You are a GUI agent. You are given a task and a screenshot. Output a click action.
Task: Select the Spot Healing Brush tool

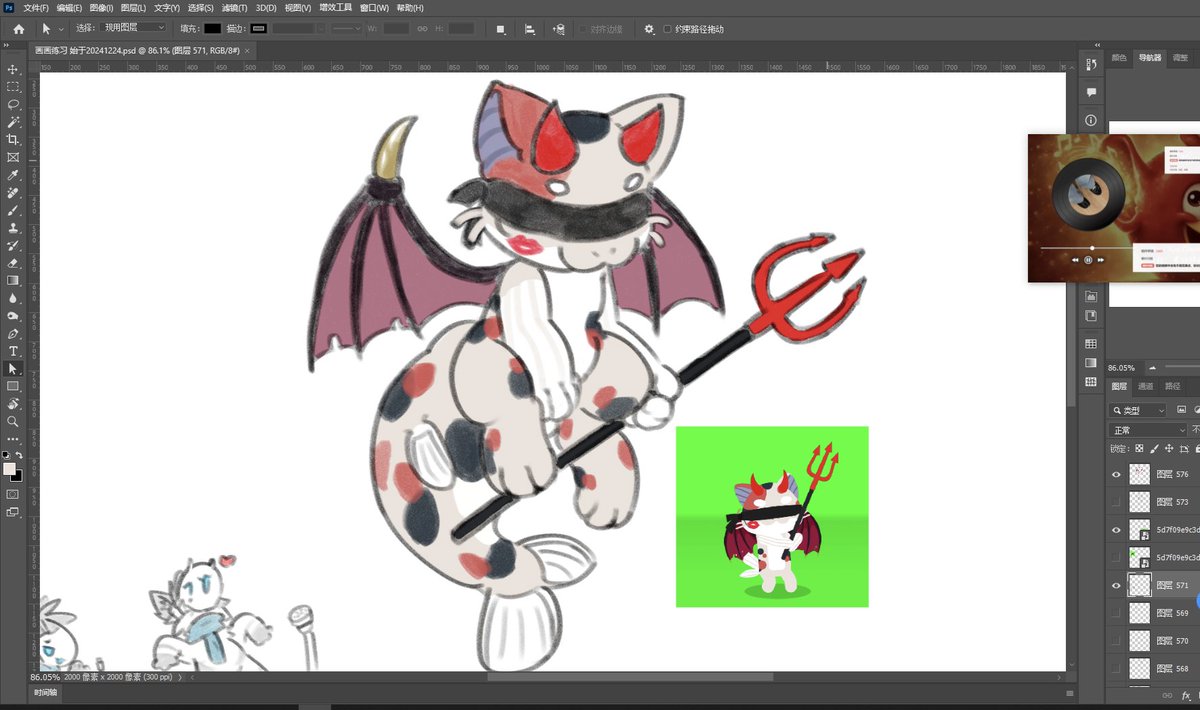(x=13, y=193)
